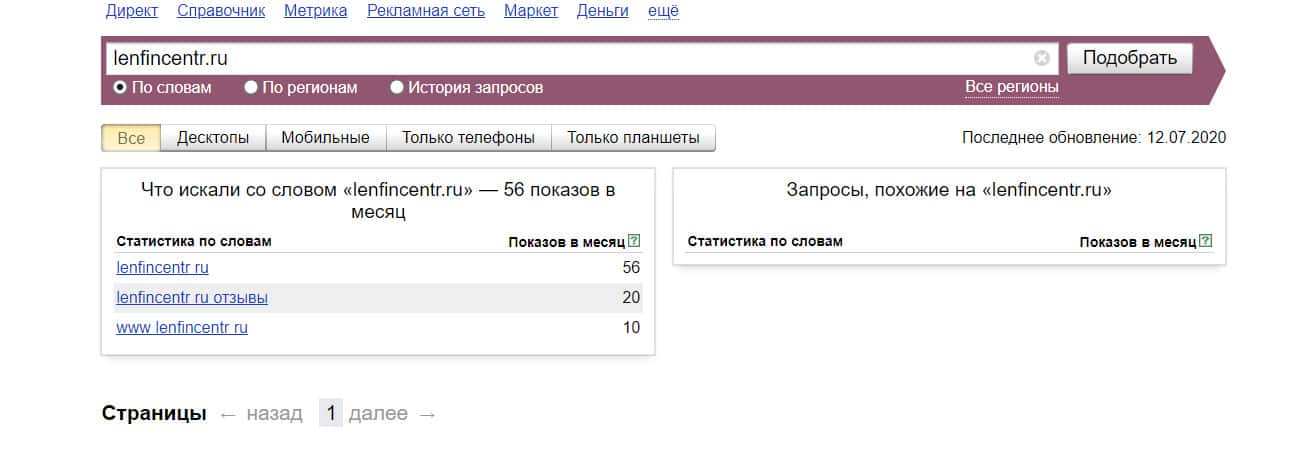Switch to the "Мобильные" device tab
Viewport: 1298px width, 457px height.
[x=325, y=138]
